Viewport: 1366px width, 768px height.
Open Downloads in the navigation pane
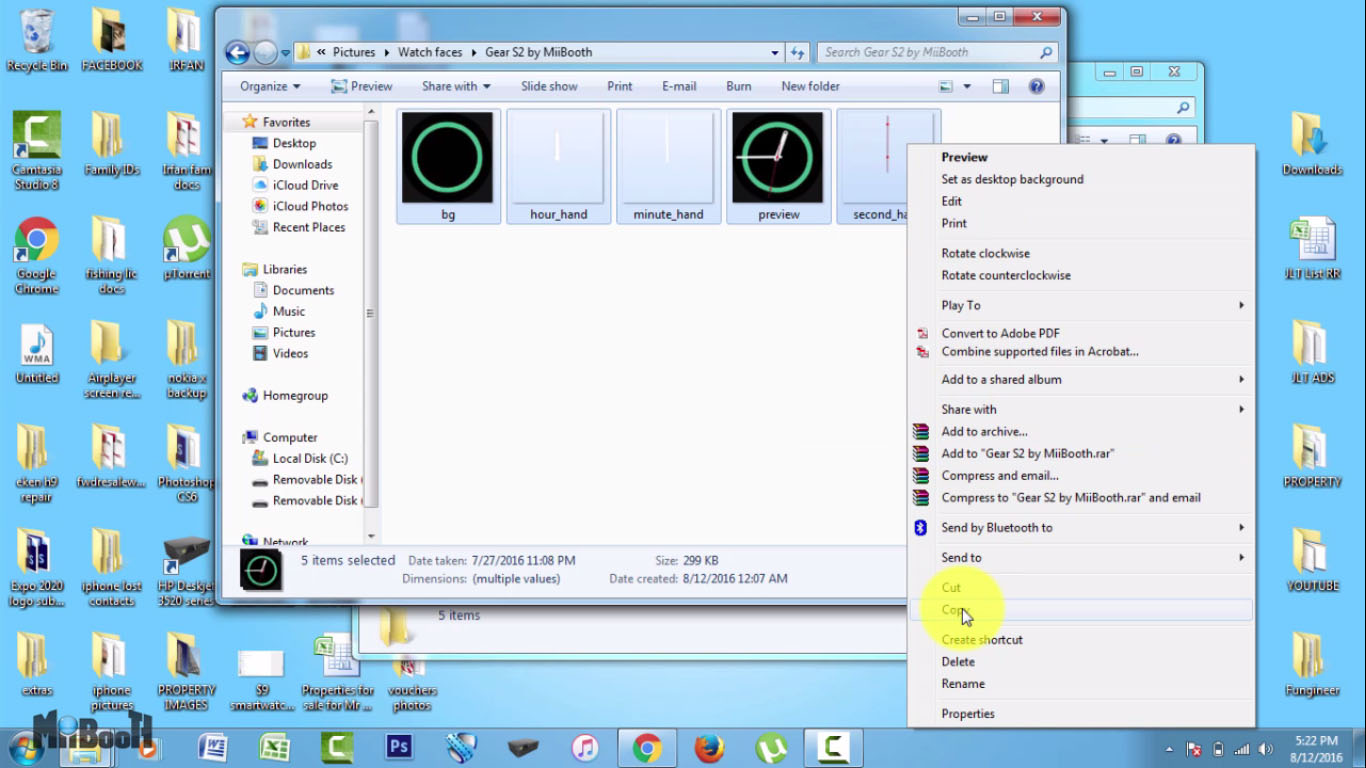302,164
